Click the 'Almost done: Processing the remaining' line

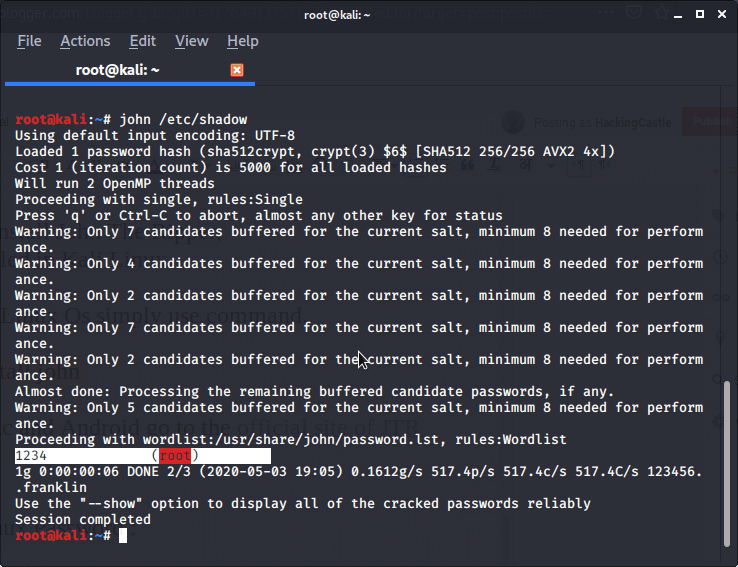click(x=314, y=391)
